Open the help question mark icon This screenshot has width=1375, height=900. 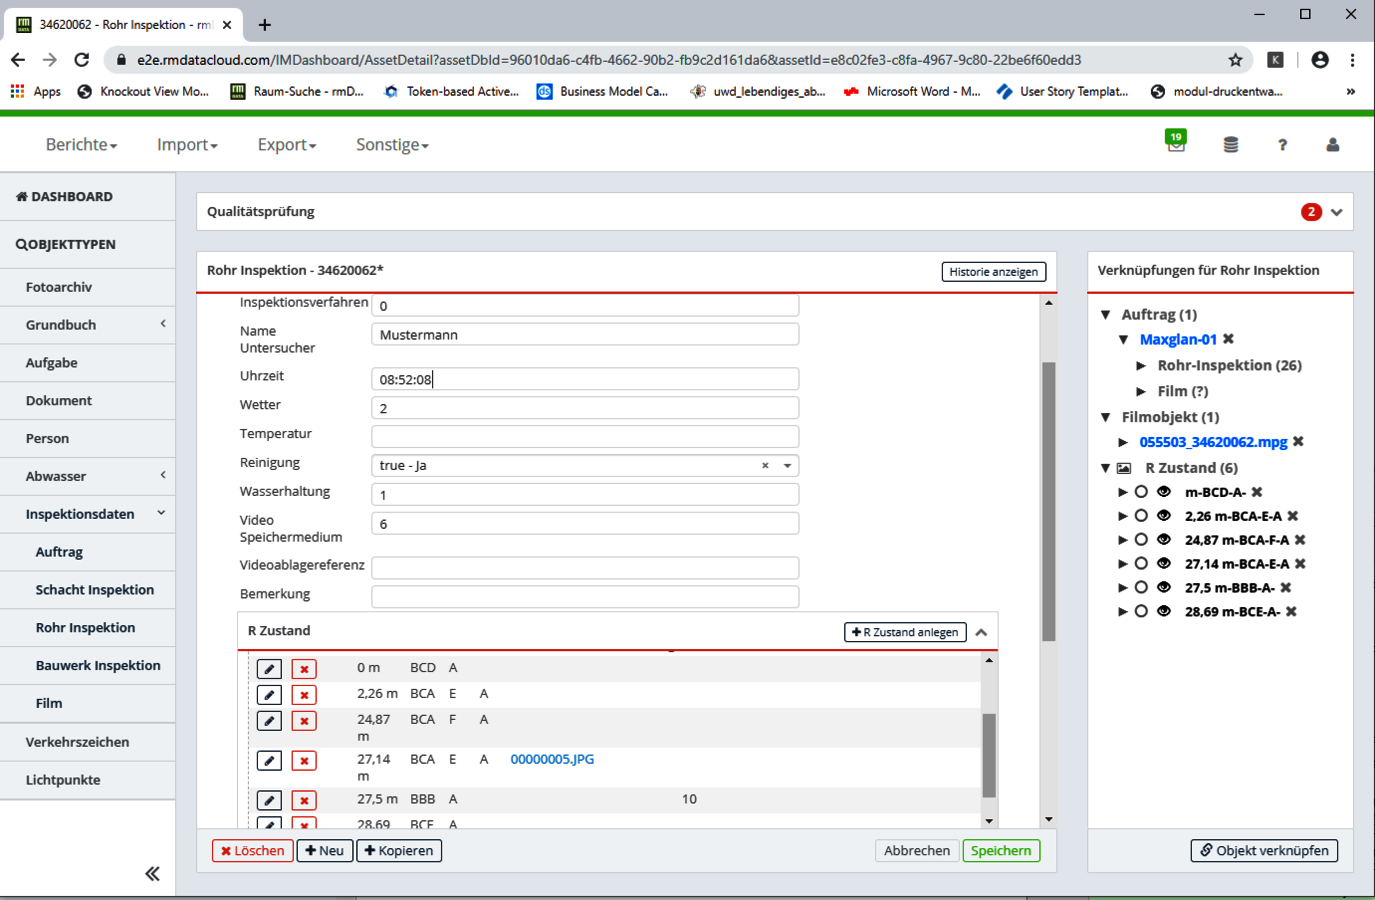coord(1282,145)
